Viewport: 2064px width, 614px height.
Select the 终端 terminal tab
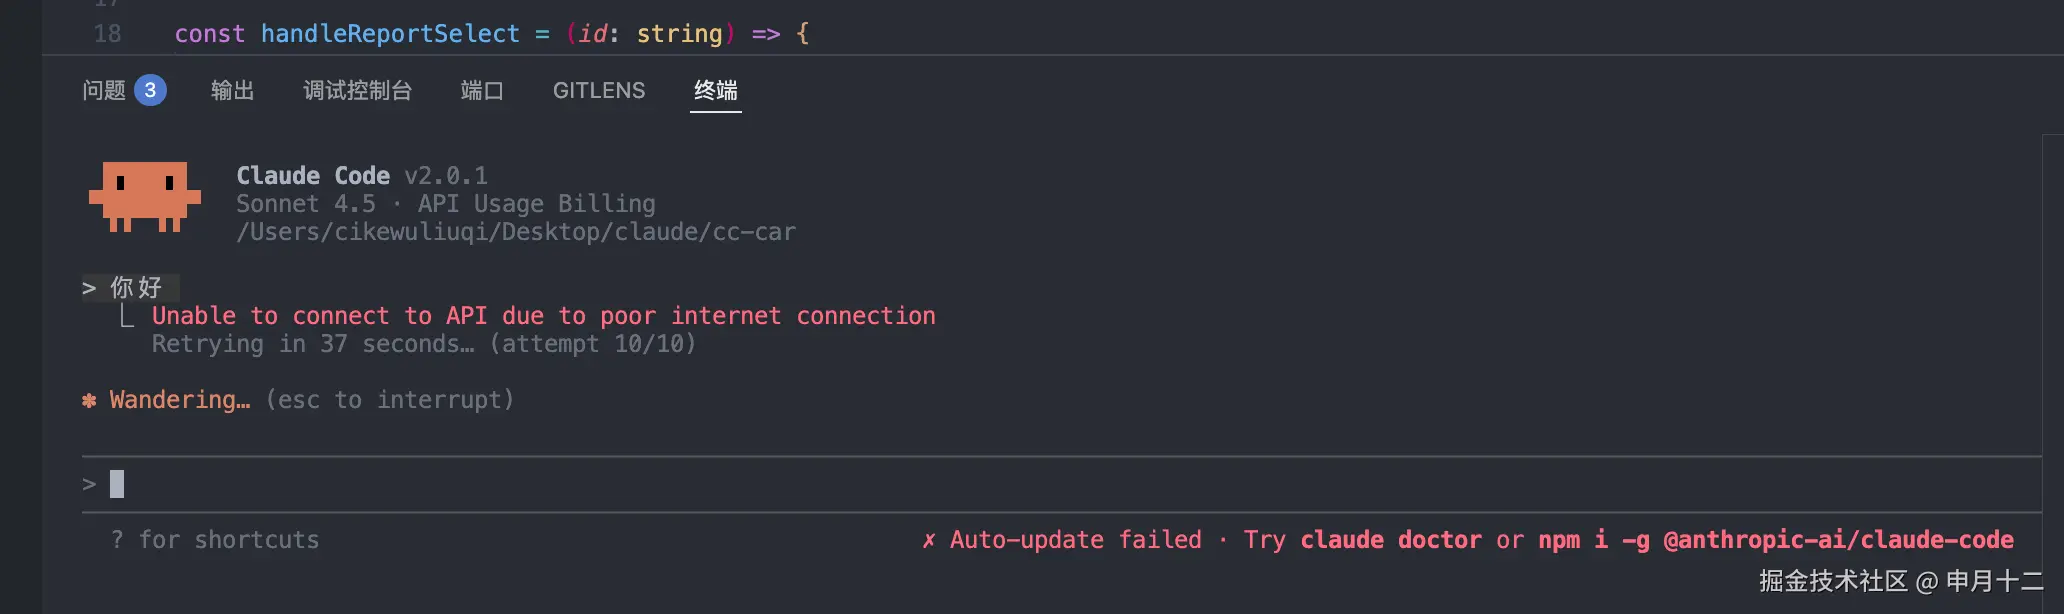(715, 90)
